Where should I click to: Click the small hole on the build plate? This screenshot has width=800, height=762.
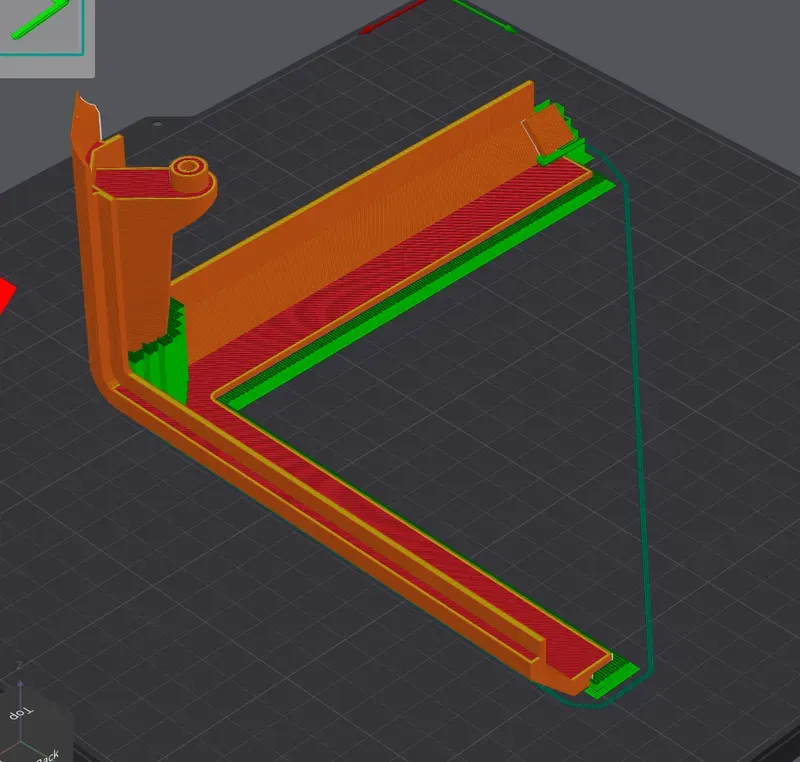(x=156, y=124)
